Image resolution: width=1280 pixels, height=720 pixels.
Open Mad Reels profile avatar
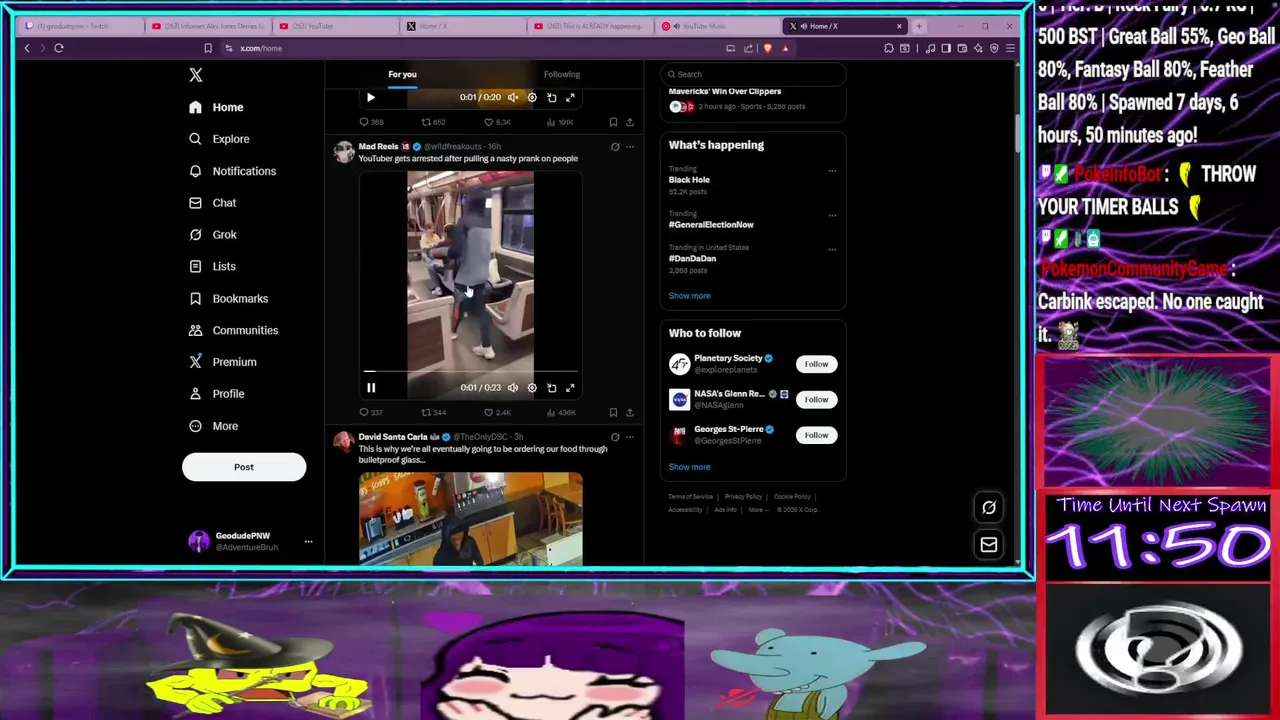(x=344, y=152)
